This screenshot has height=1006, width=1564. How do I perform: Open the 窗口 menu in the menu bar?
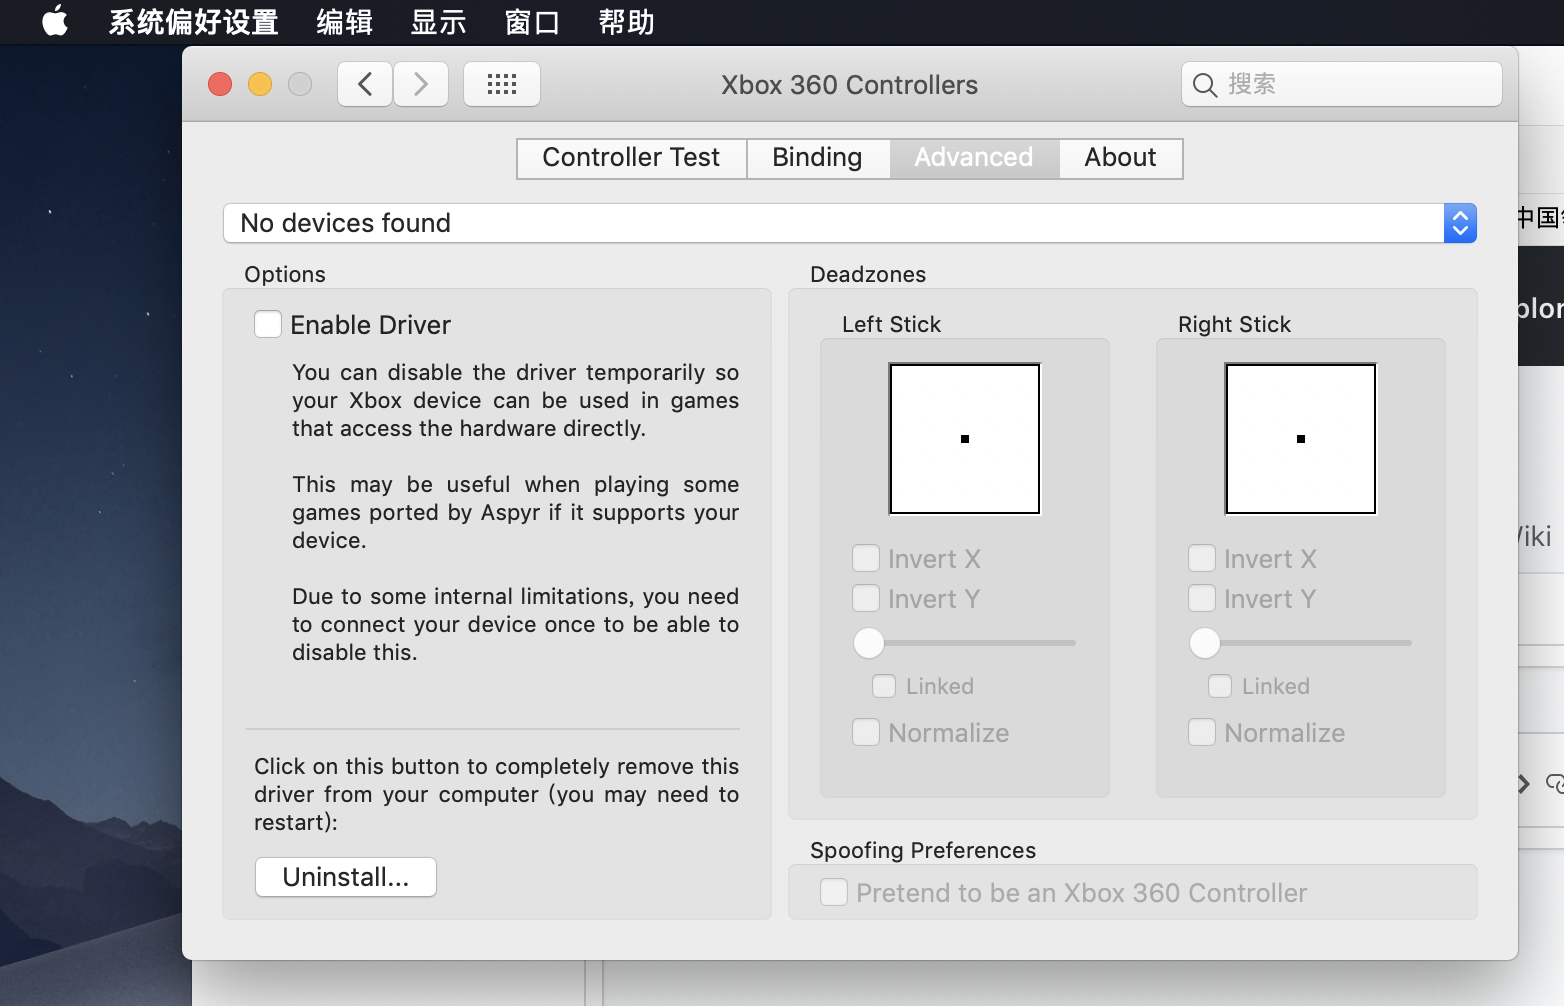point(531,22)
